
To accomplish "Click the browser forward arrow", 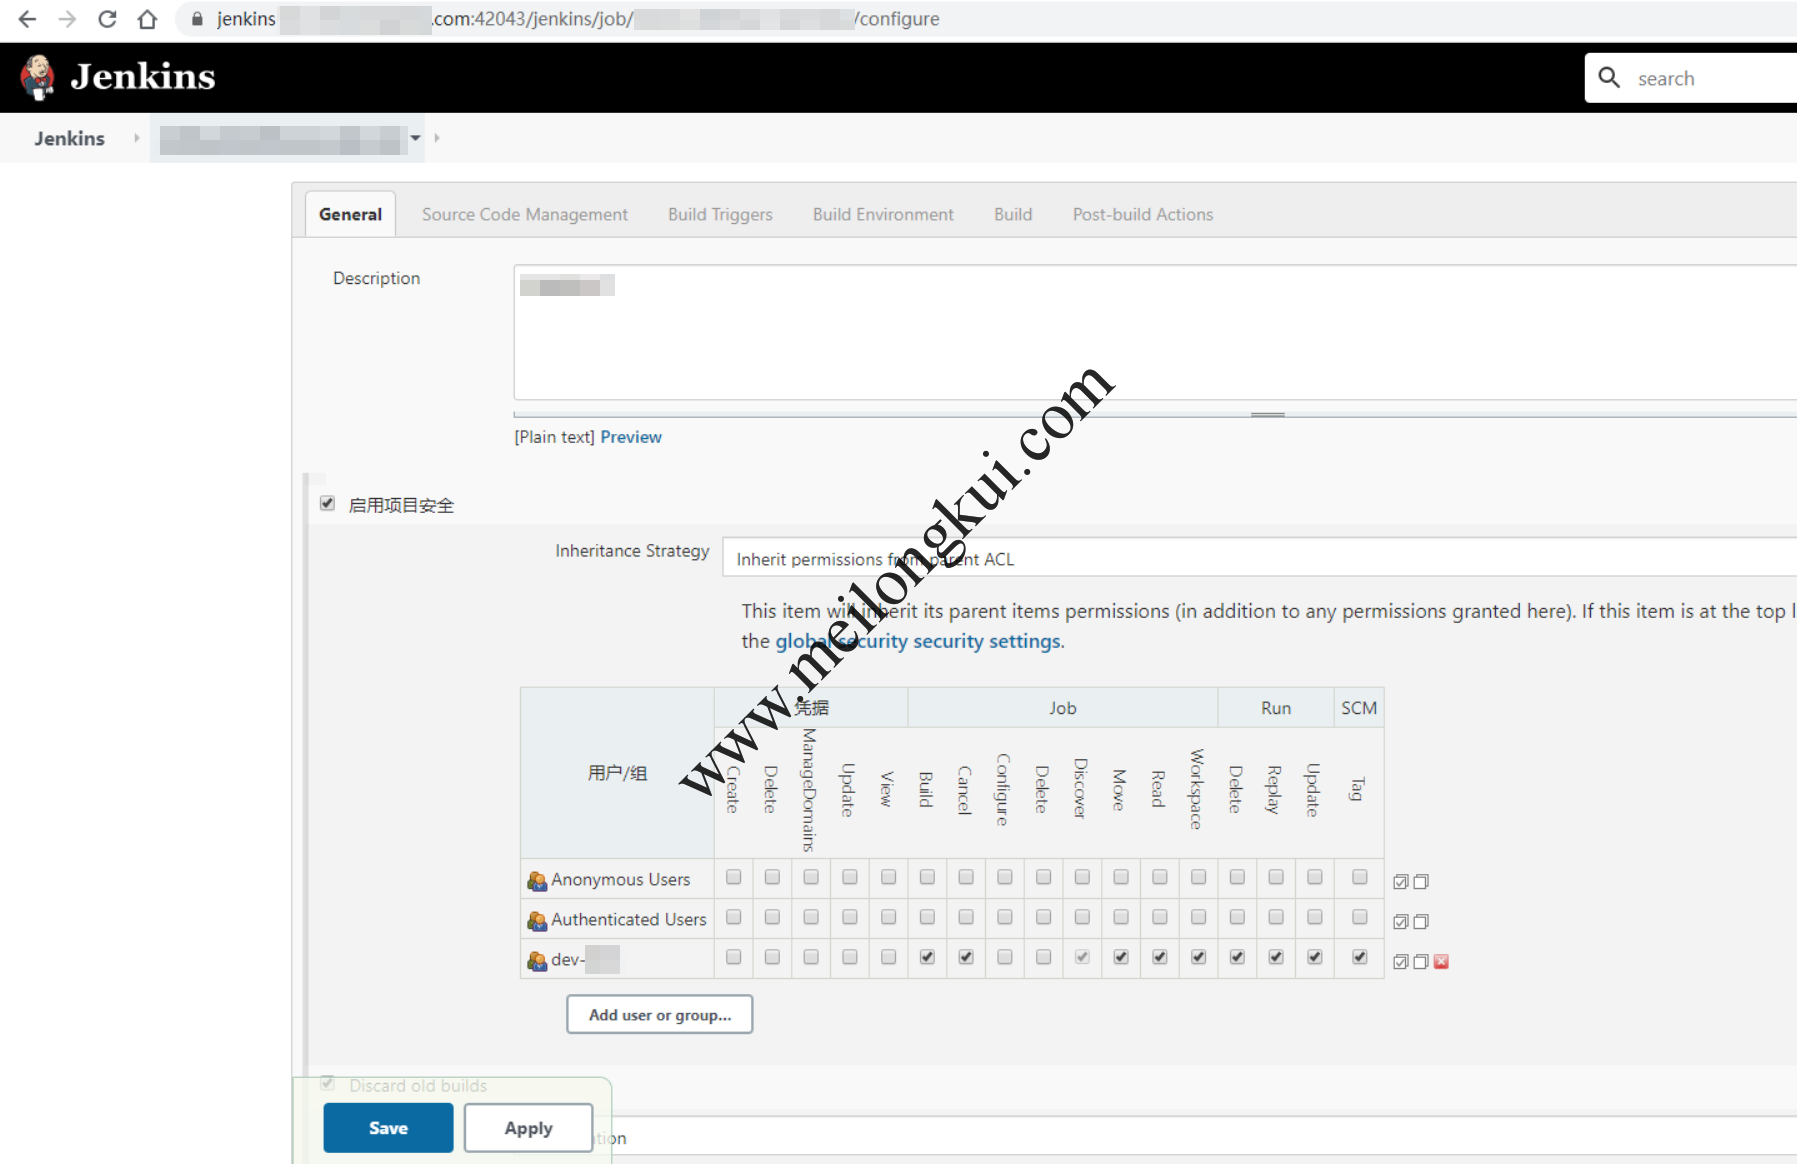I will [x=67, y=19].
